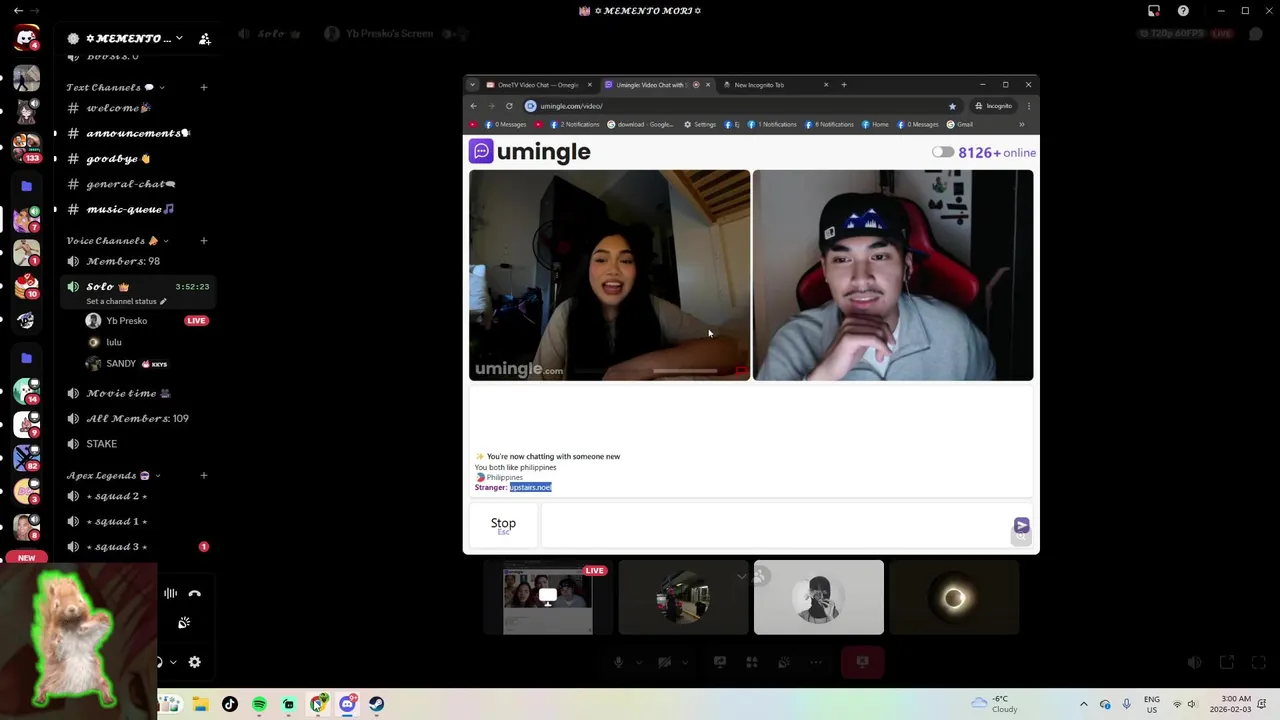Open soundboard icon in voice panel
1280x720 pixels.
coord(184,623)
